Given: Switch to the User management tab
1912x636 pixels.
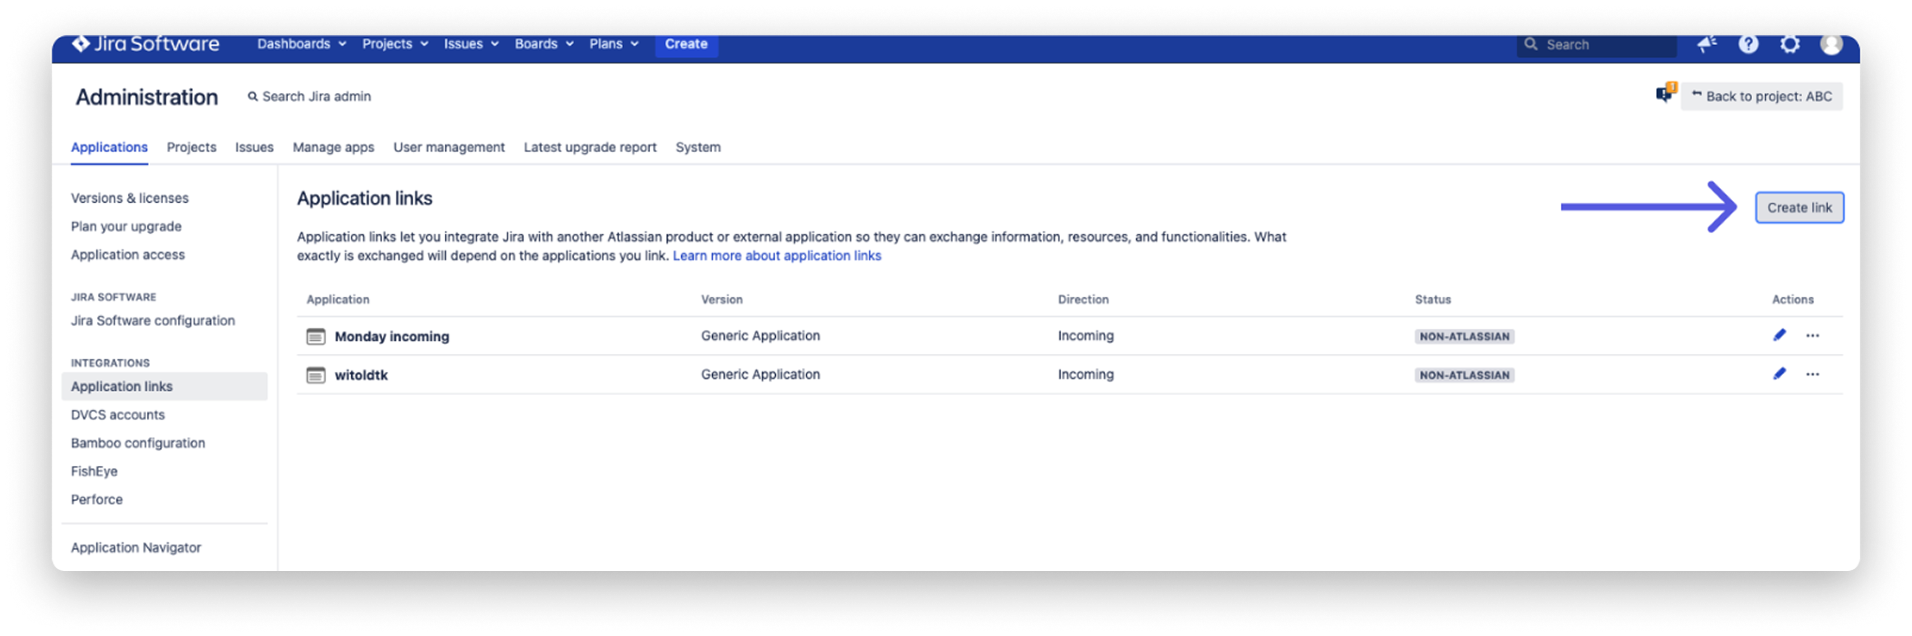Looking at the screenshot, I should 449,147.
